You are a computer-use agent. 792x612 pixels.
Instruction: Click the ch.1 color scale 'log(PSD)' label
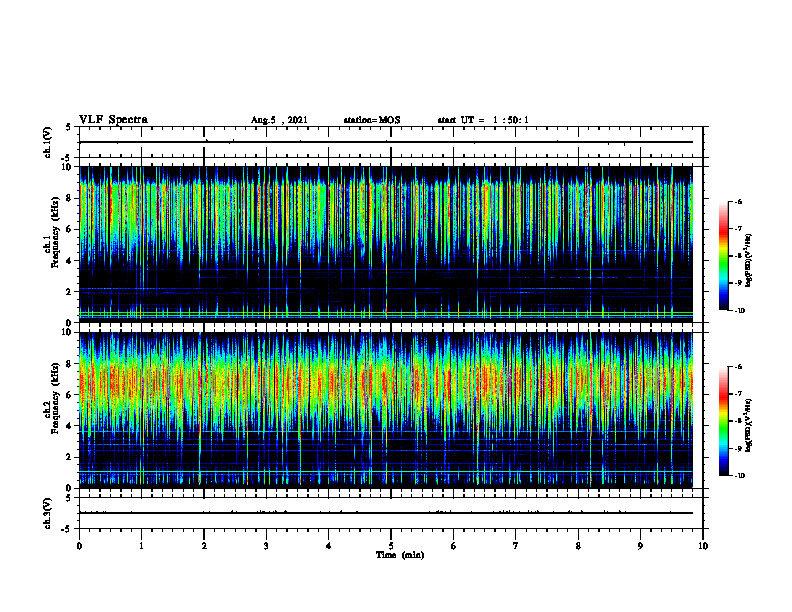[x=749, y=260]
